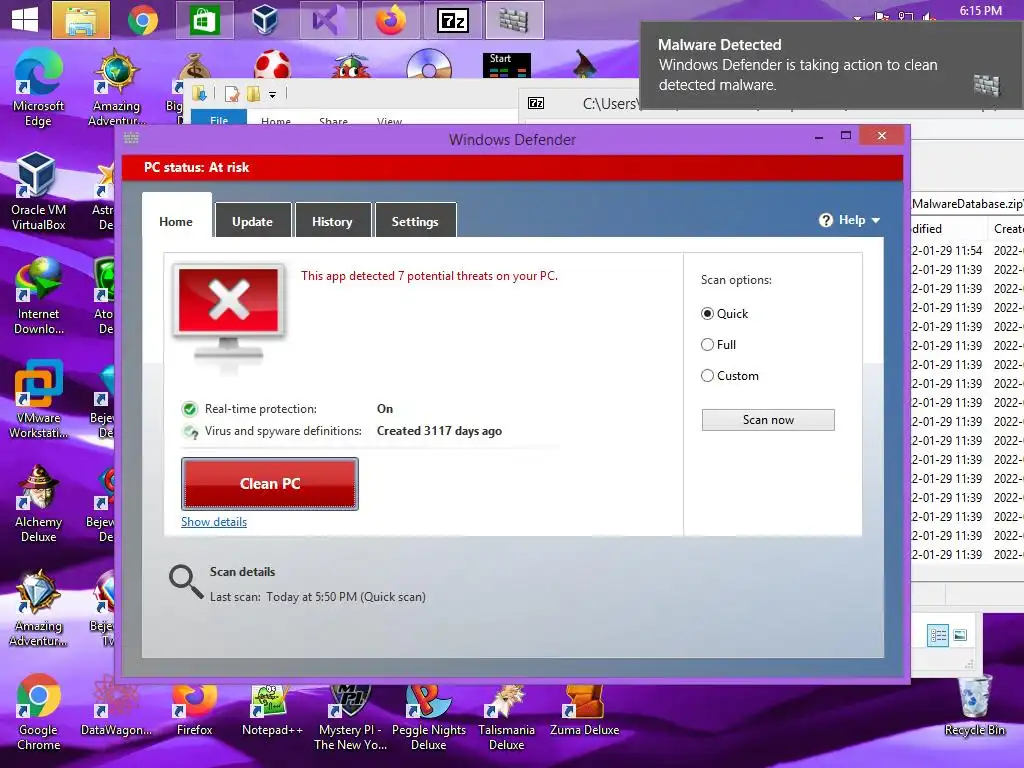The height and width of the screenshot is (768, 1024).
Task: Click the Create column header in 7-Zip
Action: (x=1007, y=229)
